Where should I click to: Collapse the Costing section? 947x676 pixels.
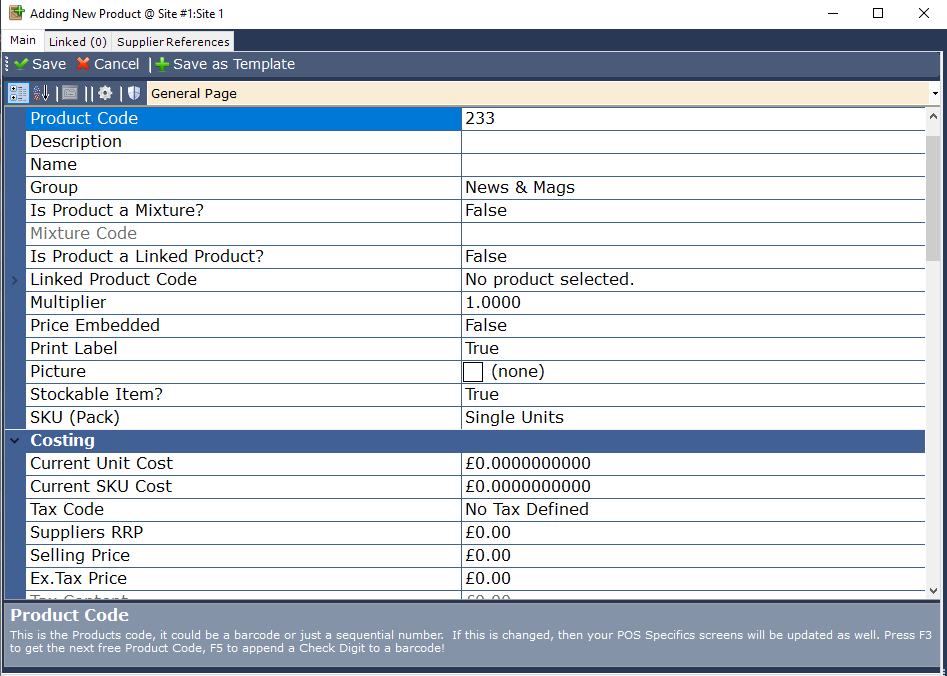point(15,440)
